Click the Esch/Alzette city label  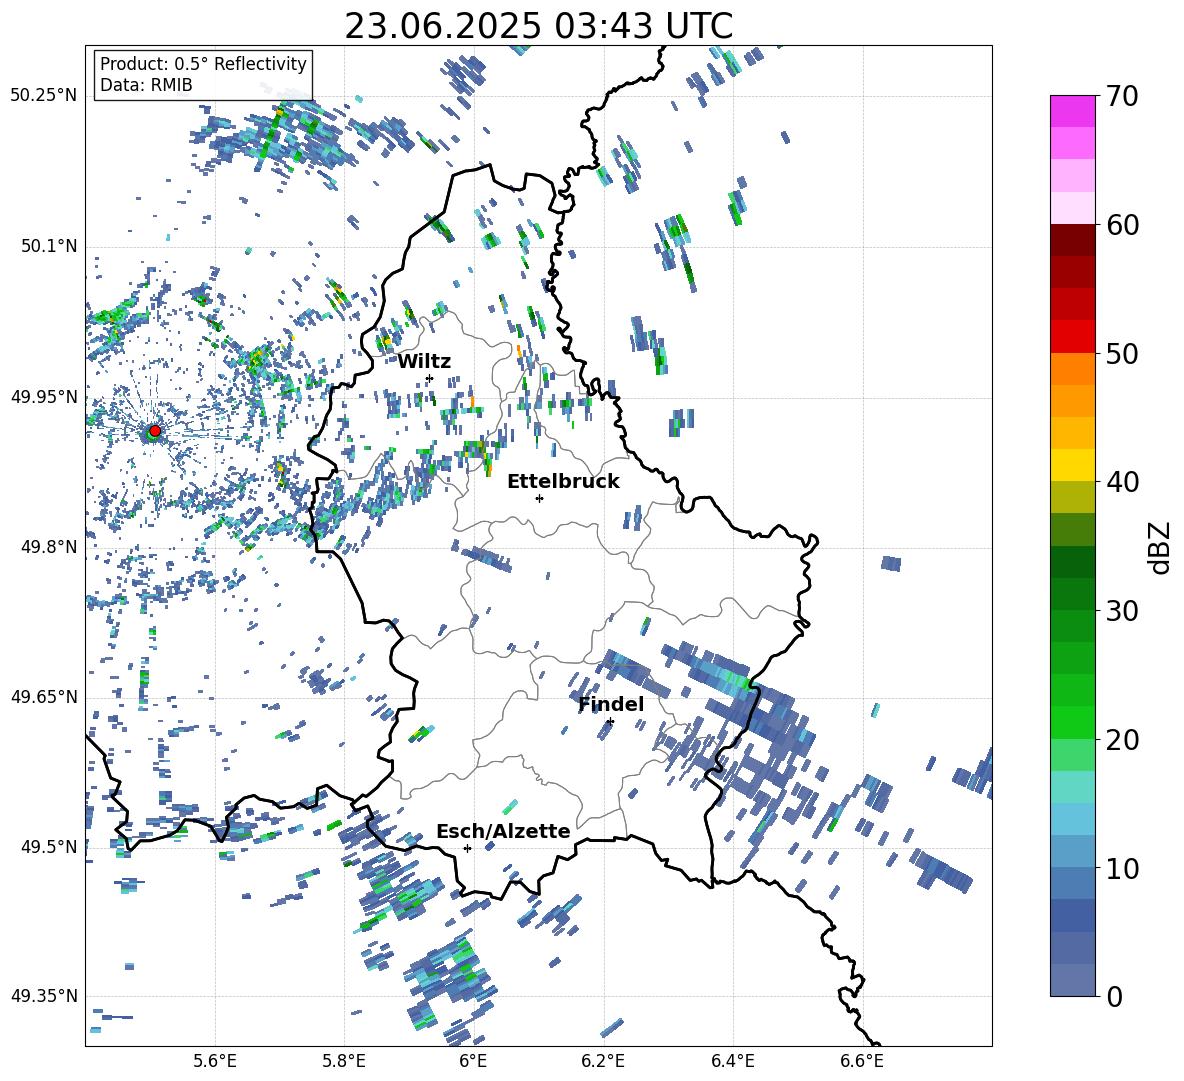(503, 831)
